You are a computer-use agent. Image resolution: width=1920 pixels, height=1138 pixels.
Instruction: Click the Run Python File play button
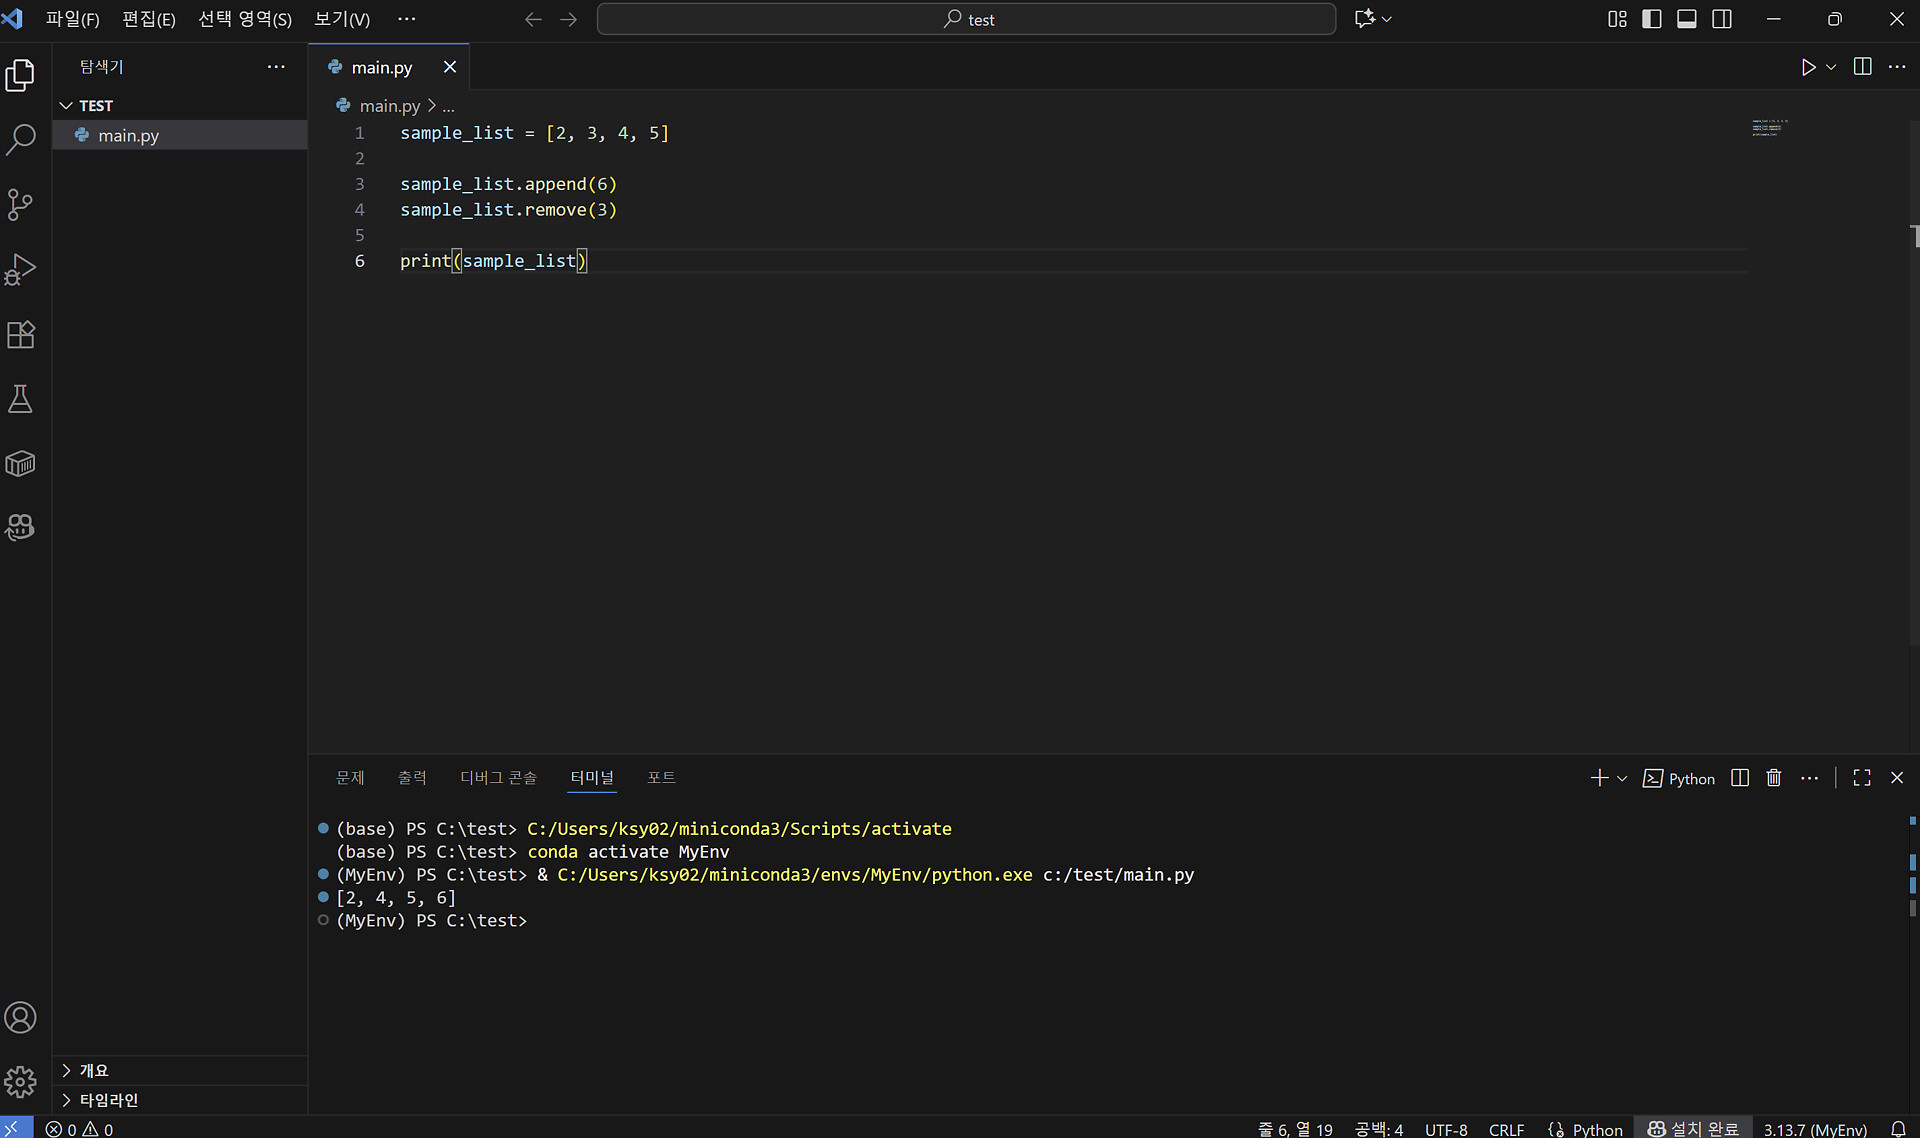pyautogui.click(x=1808, y=67)
